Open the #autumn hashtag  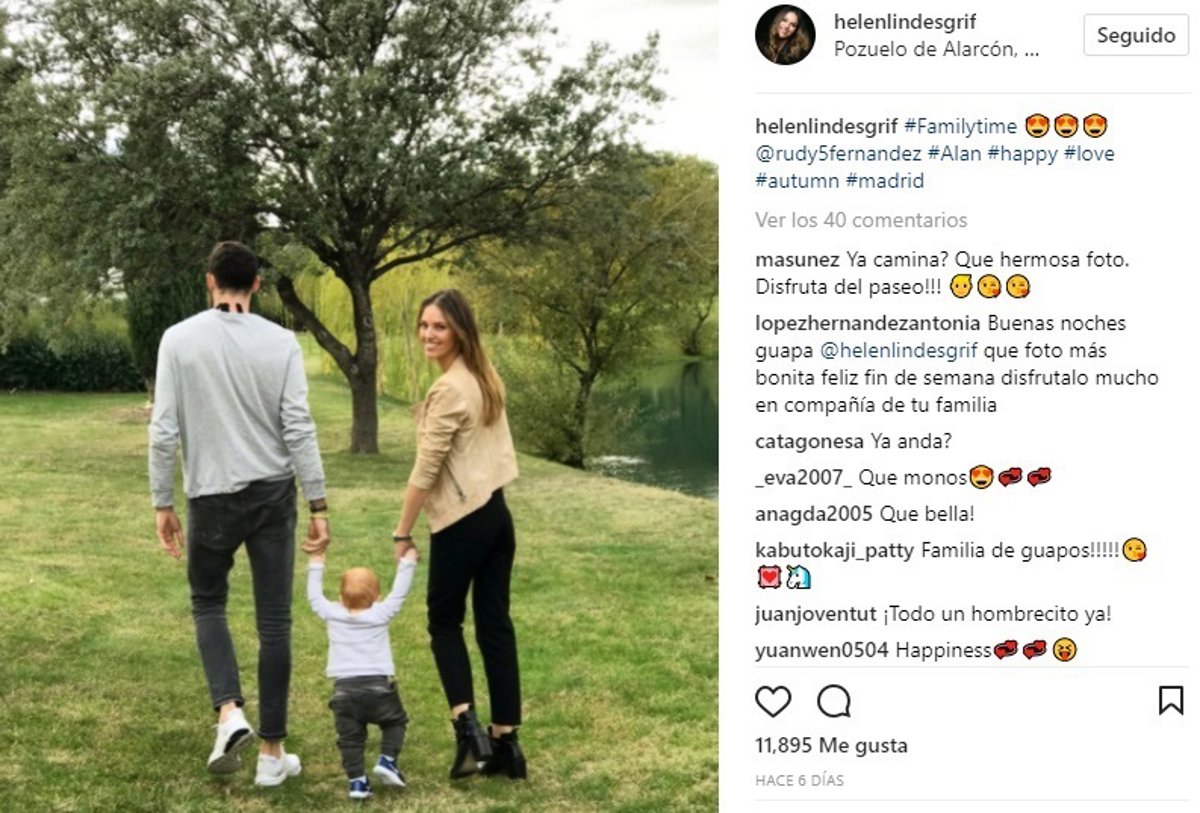(797, 181)
